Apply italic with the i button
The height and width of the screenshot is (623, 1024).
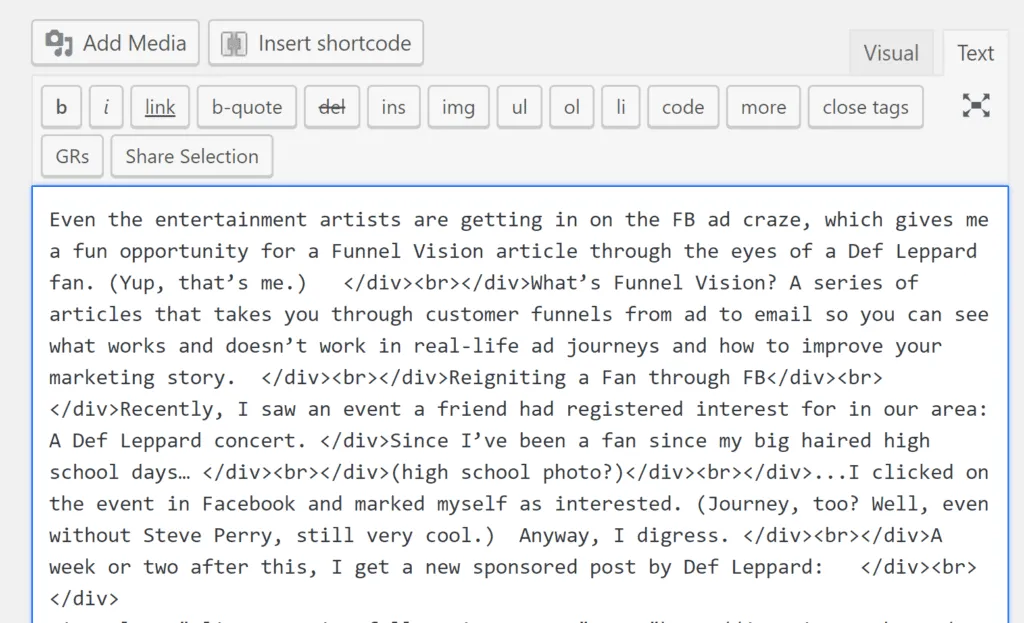click(106, 106)
